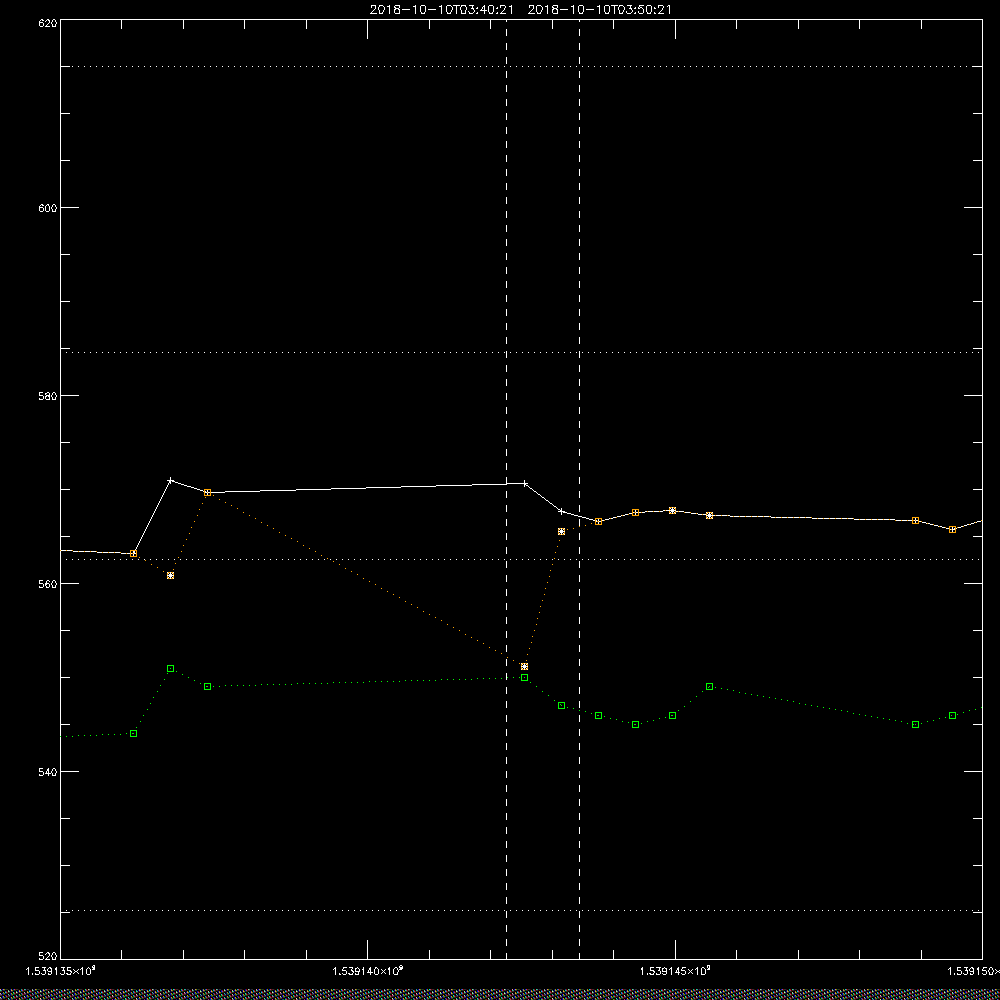Click the topmost horizontal dotted limit line
The image size is (1000, 1000).
[521, 66]
